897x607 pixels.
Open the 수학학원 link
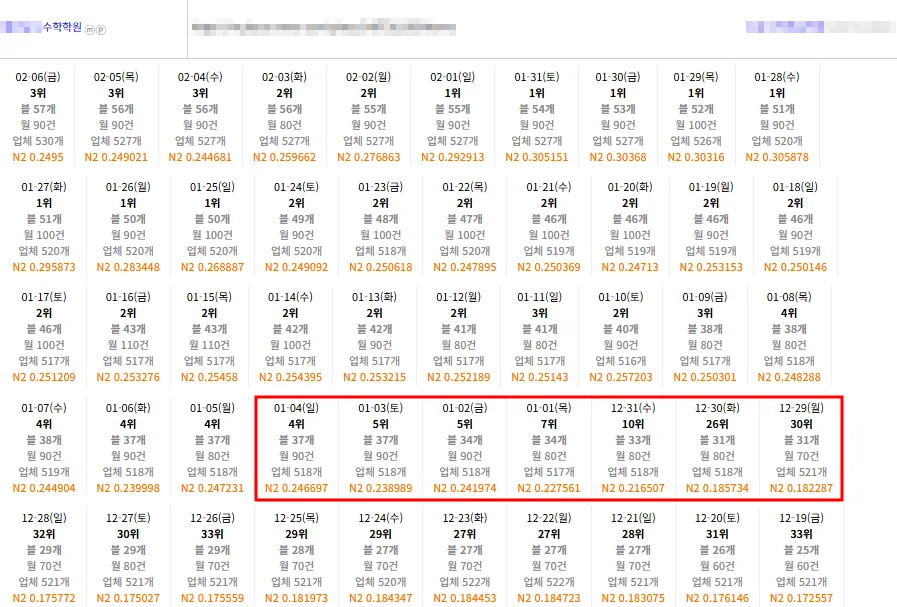tap(62, 27)
